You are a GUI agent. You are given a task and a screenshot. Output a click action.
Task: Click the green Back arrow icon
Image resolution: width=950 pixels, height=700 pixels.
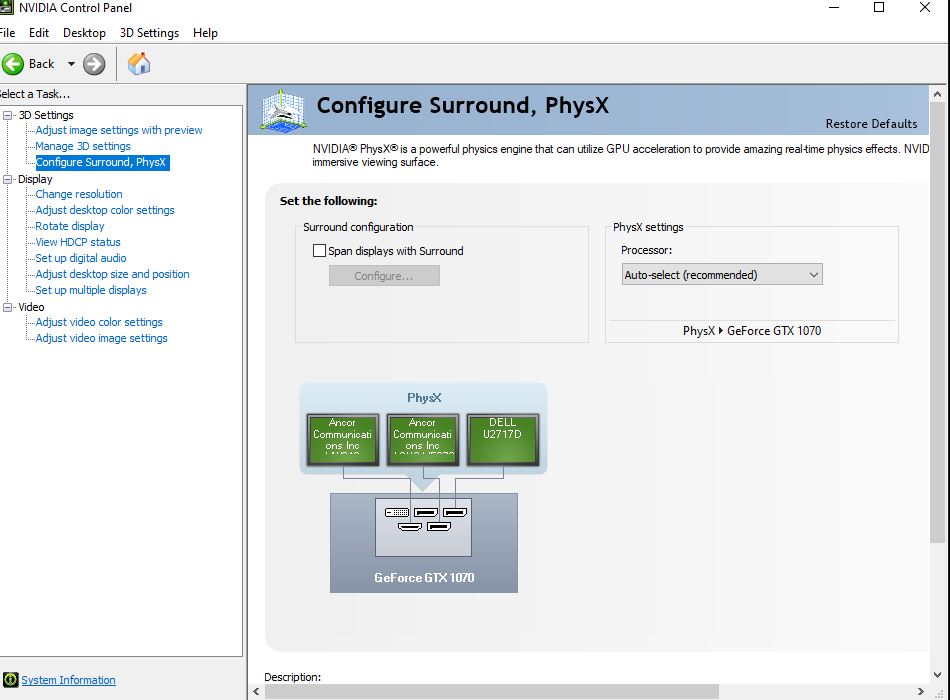pos(13,64)
